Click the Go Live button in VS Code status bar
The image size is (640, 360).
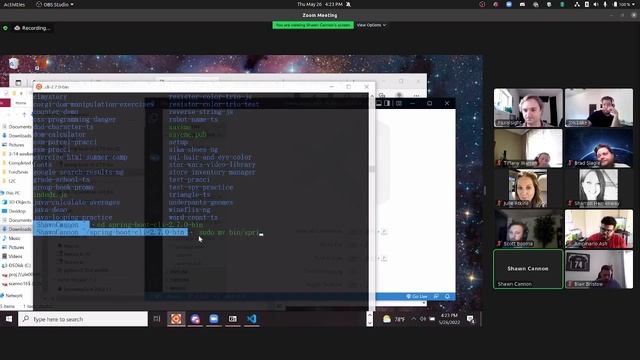tap(417, 296)
